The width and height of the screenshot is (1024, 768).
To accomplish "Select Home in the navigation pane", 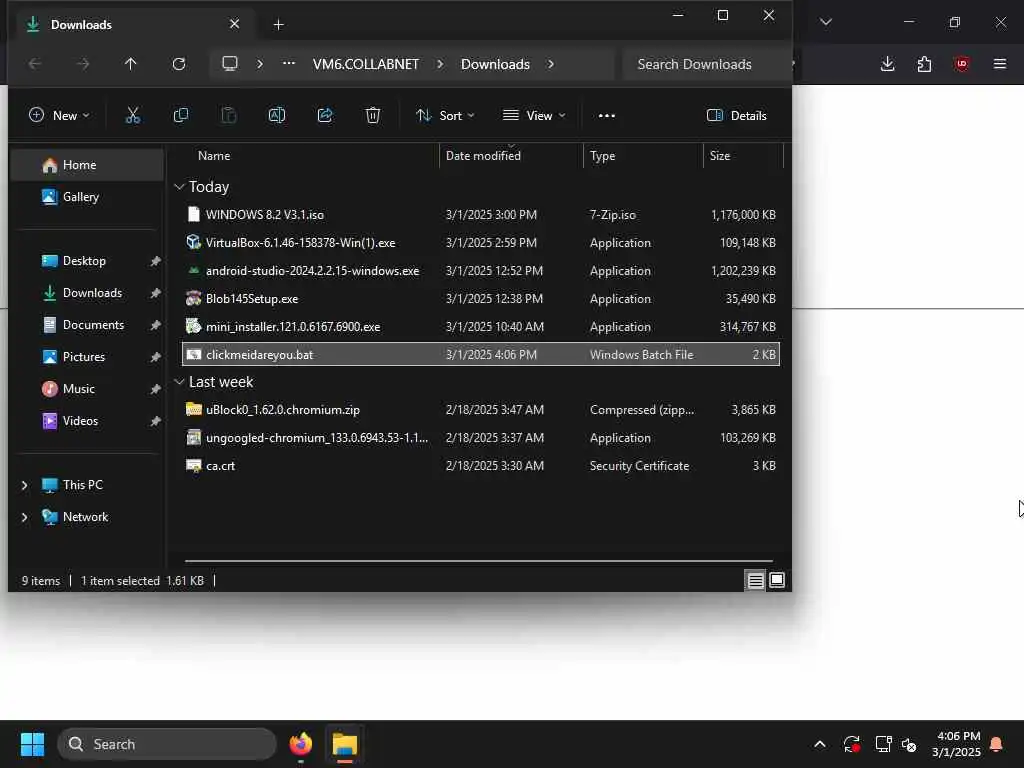I will tap(87, 165).
